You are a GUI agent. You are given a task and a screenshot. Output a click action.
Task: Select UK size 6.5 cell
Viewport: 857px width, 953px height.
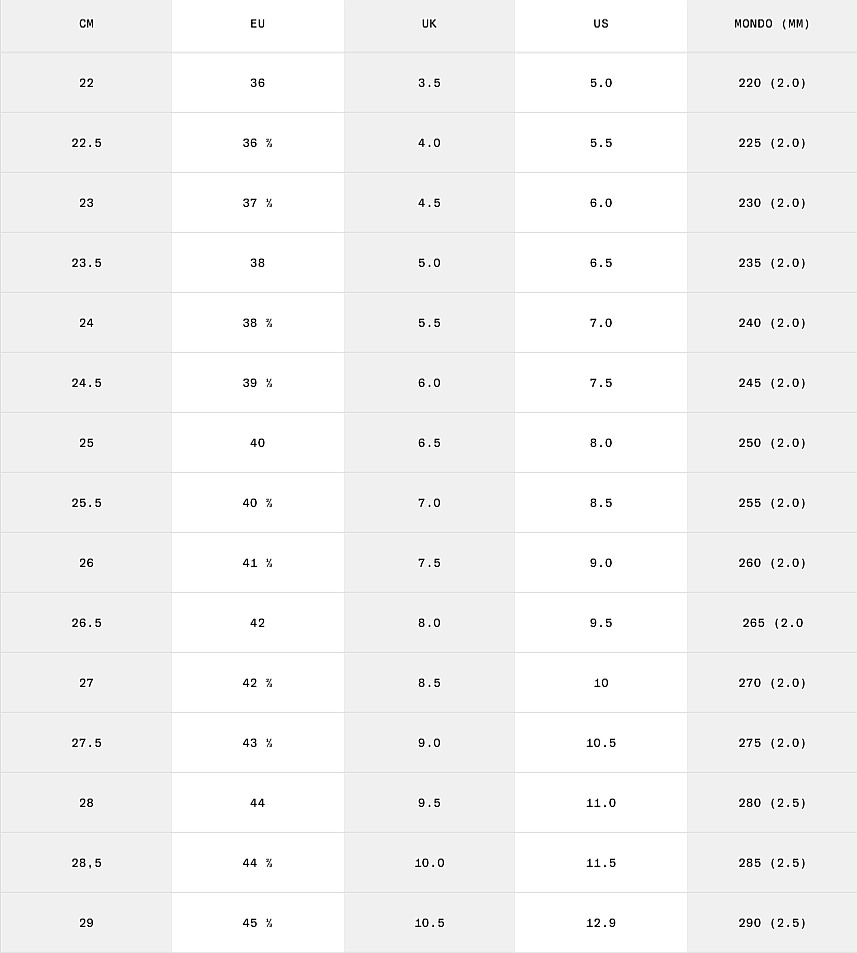pyautogui.click(x=429, y=443)
